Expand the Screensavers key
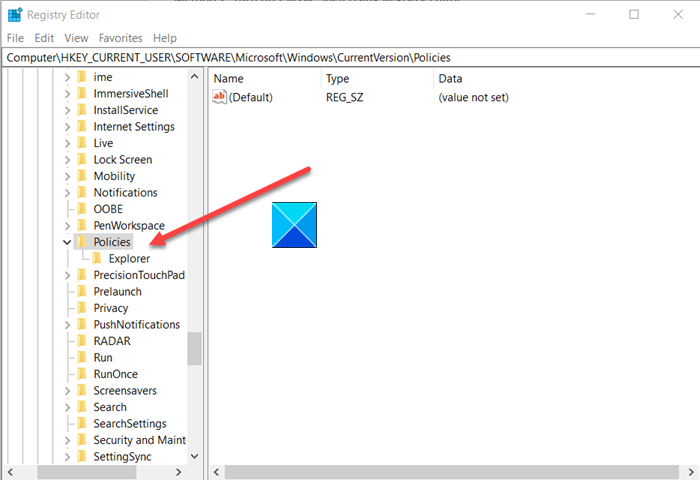Viewport: 700px width, 480px height. coord(67,391)
